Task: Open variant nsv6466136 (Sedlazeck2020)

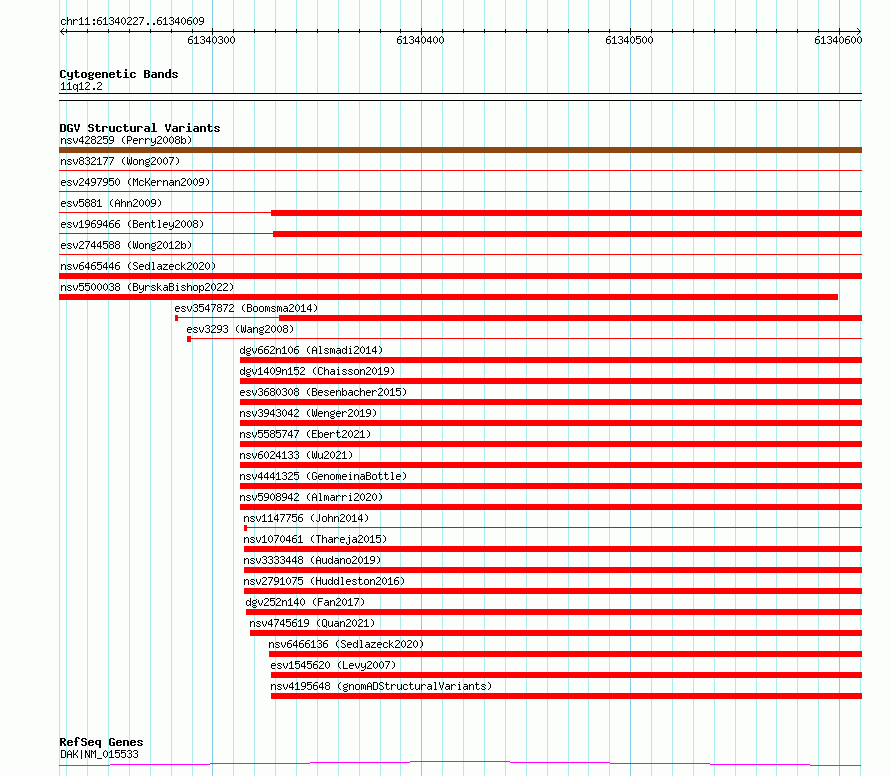Action: [346, 644]
